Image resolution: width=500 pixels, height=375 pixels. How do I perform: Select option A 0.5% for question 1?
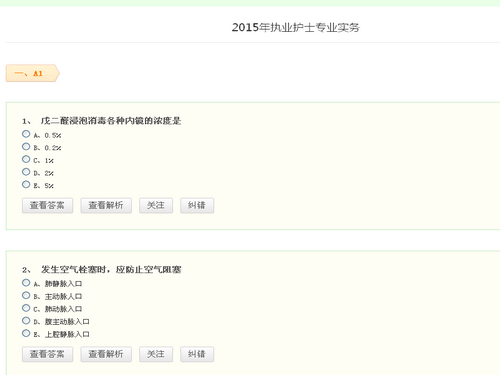pyautogui.click(x=26, y=134)
